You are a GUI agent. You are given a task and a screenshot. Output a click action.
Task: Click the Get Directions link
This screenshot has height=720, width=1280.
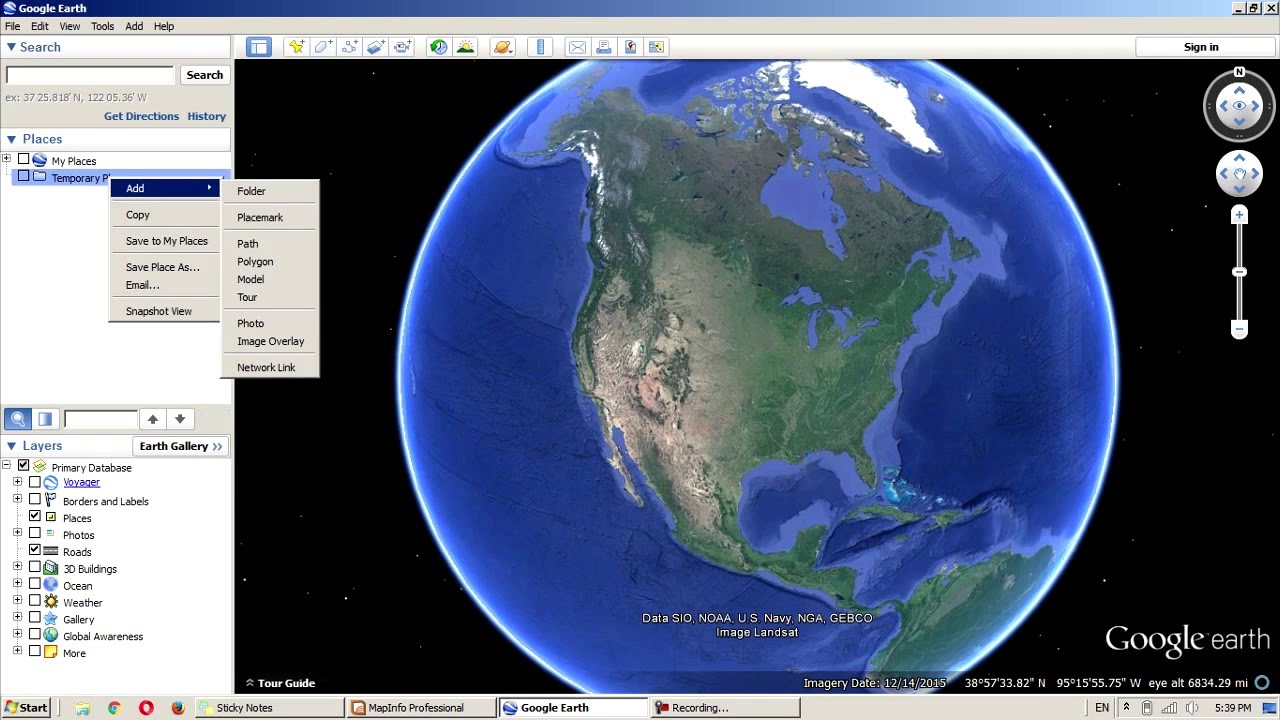pos(141,116)
